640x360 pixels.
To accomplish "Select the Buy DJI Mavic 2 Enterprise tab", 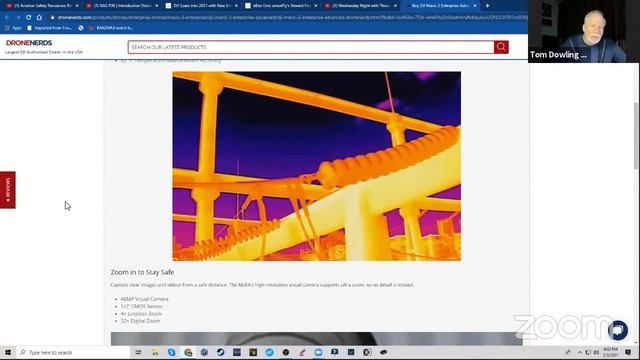I will tap(440, 6).
